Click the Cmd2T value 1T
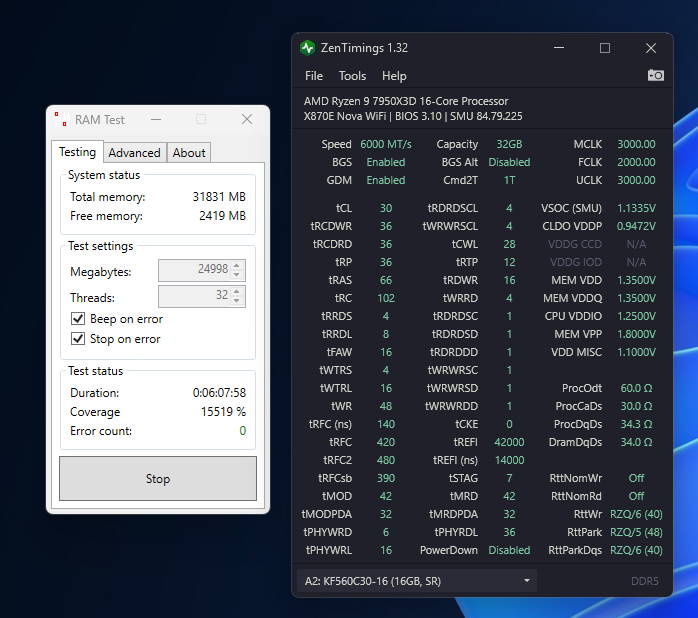698x618 pixels. click(509, 180)
